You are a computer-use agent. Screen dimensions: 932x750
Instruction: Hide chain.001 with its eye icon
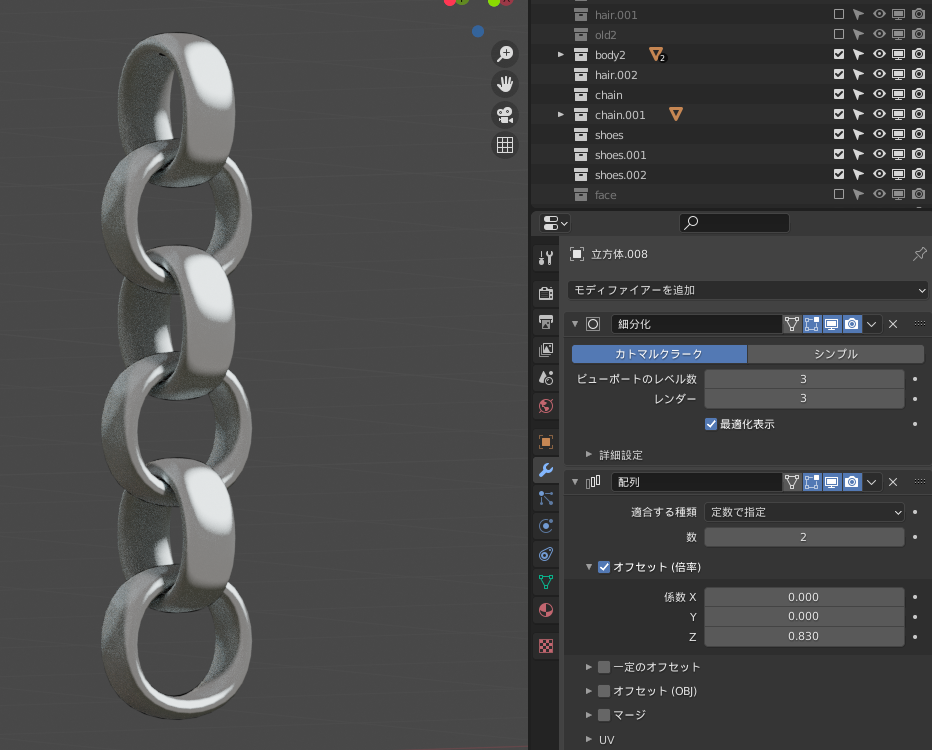pyautogui.click(x=879, y=114)
